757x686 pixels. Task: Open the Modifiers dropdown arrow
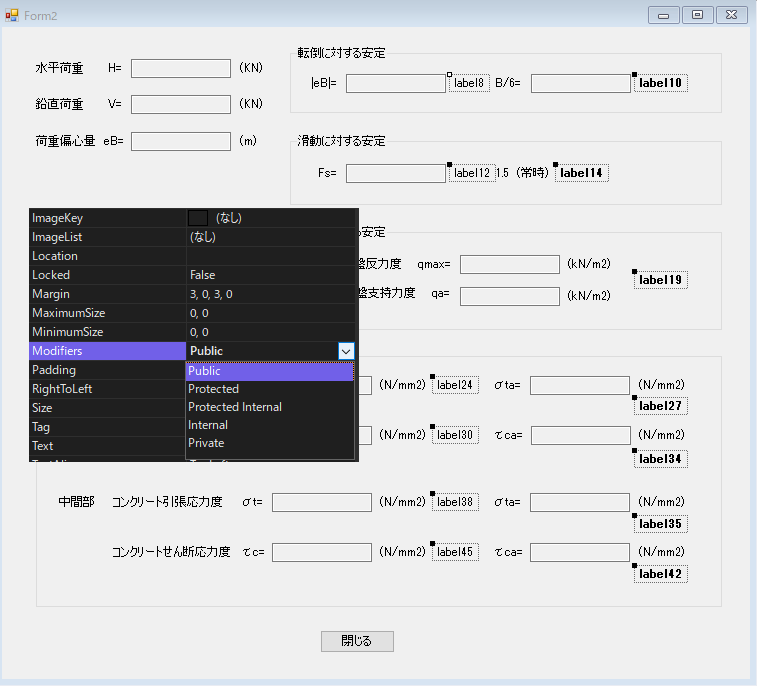pyautogui.click(x=346, y=351)
